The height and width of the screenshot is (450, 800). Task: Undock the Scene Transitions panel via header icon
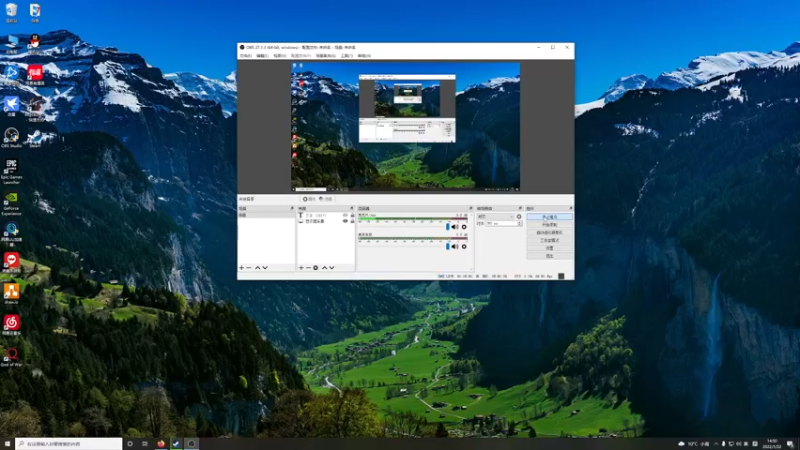[520, 208]
